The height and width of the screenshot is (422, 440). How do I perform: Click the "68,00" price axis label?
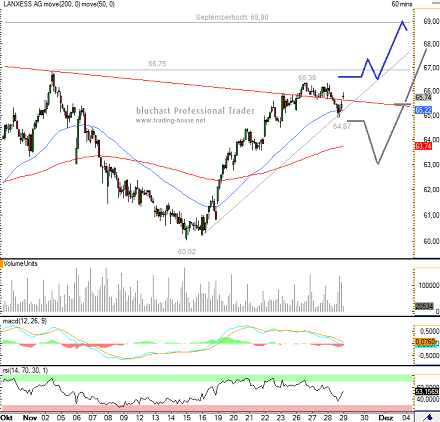click(x=431, y=44)
